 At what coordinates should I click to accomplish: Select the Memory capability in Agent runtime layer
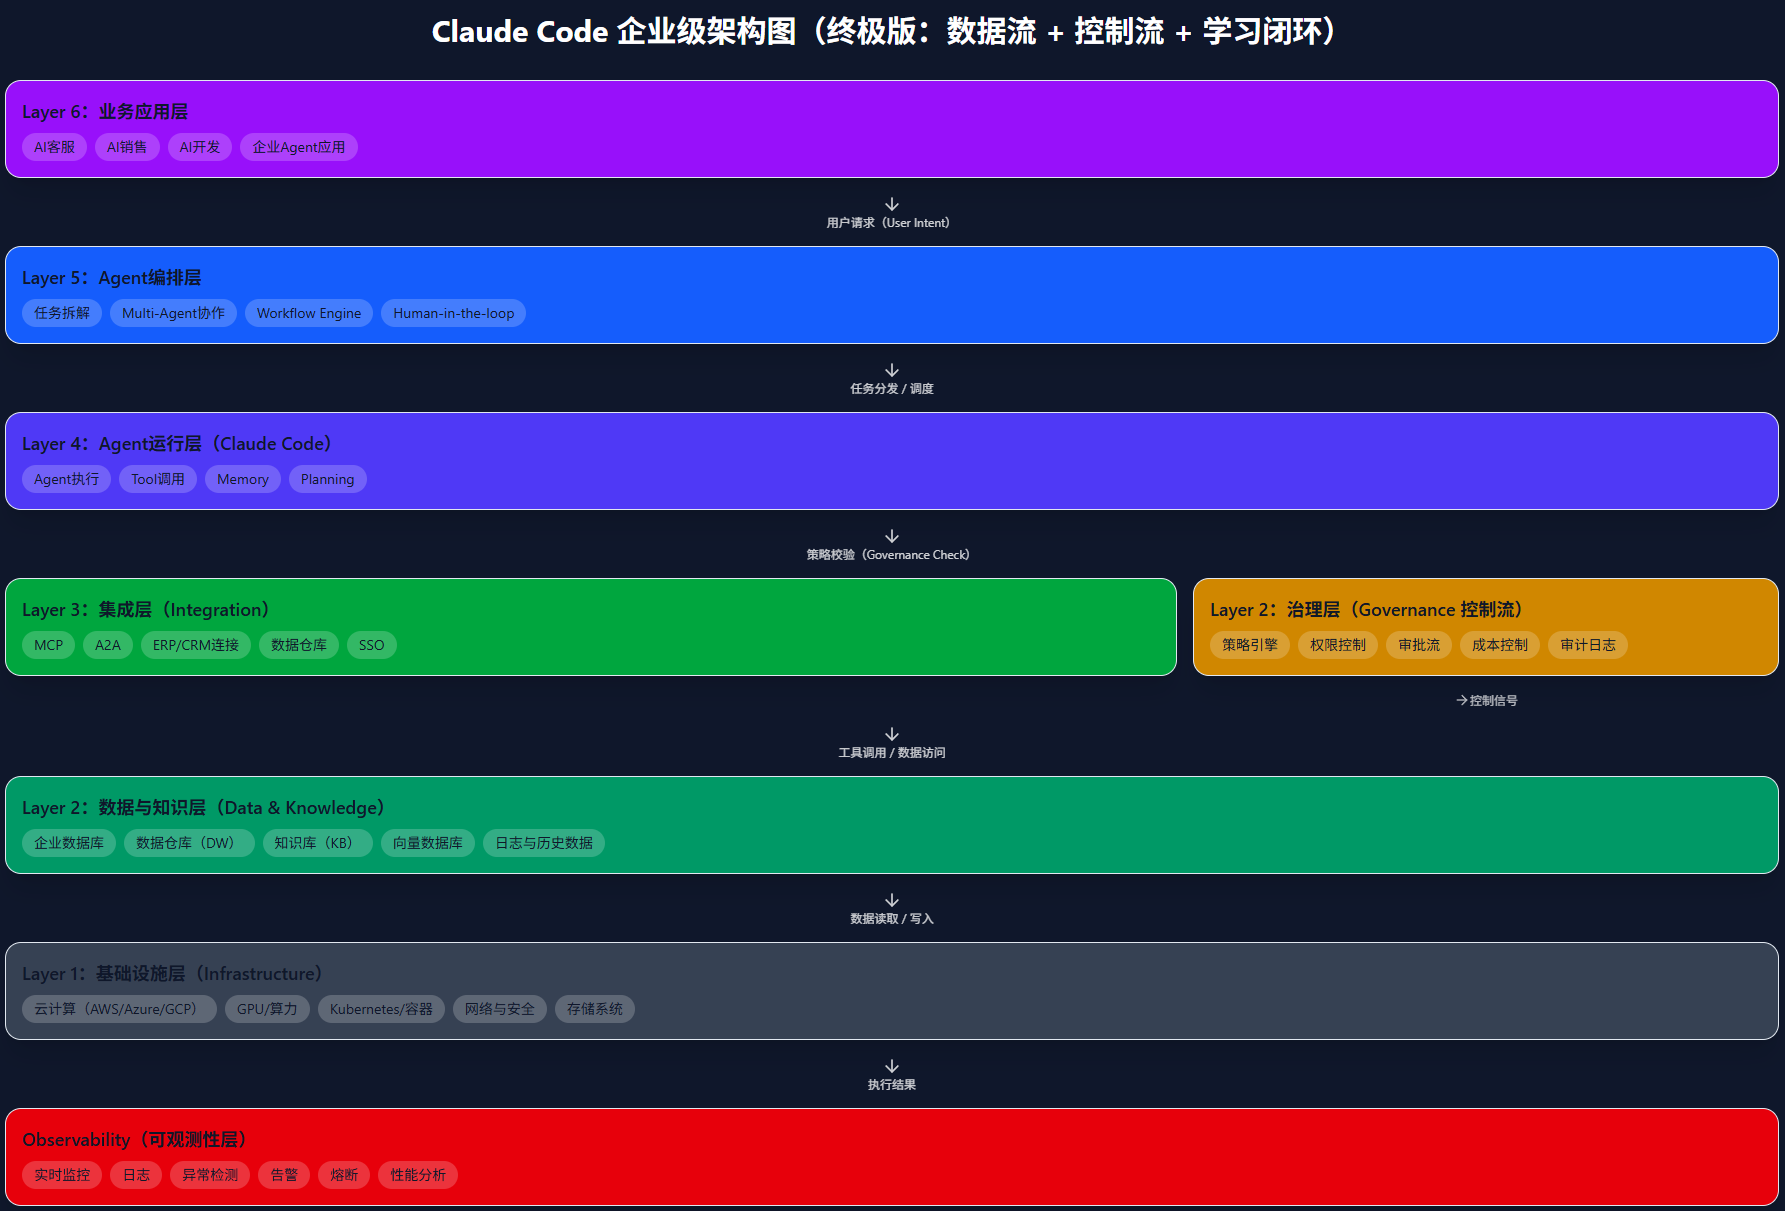coord(242,479)
